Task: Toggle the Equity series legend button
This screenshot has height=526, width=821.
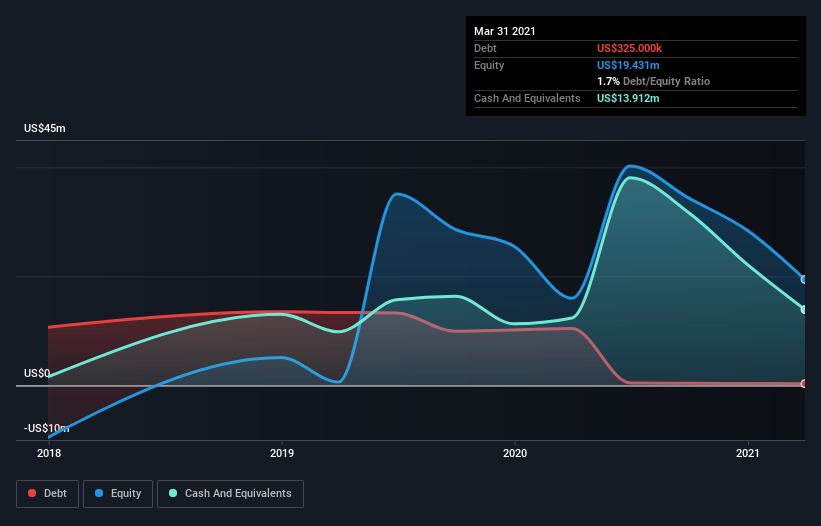Action: pos(118,494)
